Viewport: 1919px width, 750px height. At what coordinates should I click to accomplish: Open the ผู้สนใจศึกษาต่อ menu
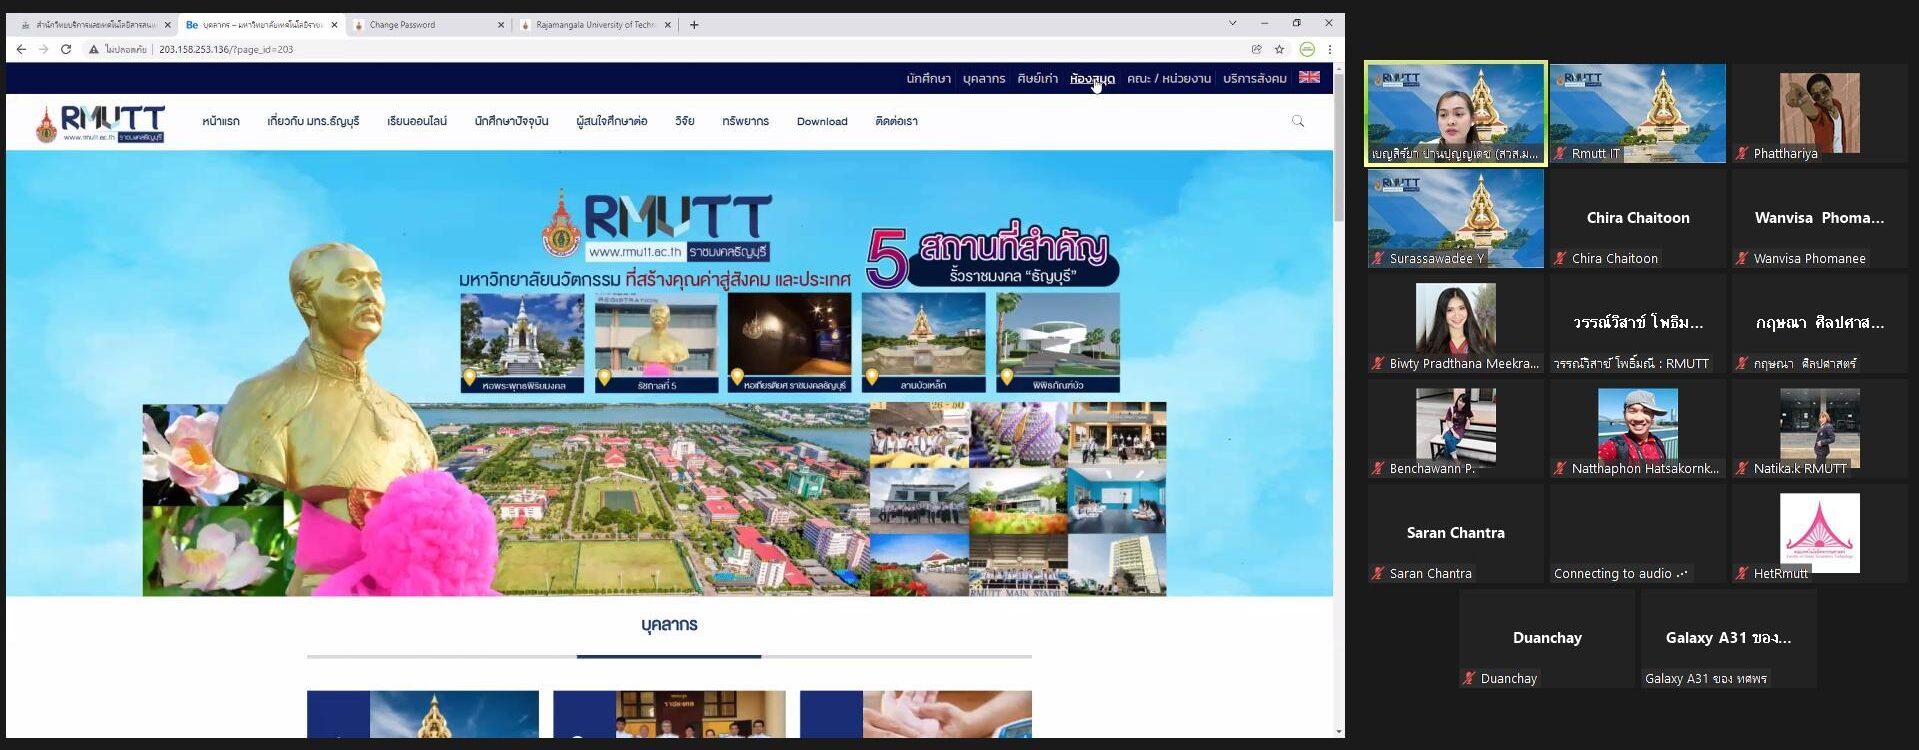point(612,121)
